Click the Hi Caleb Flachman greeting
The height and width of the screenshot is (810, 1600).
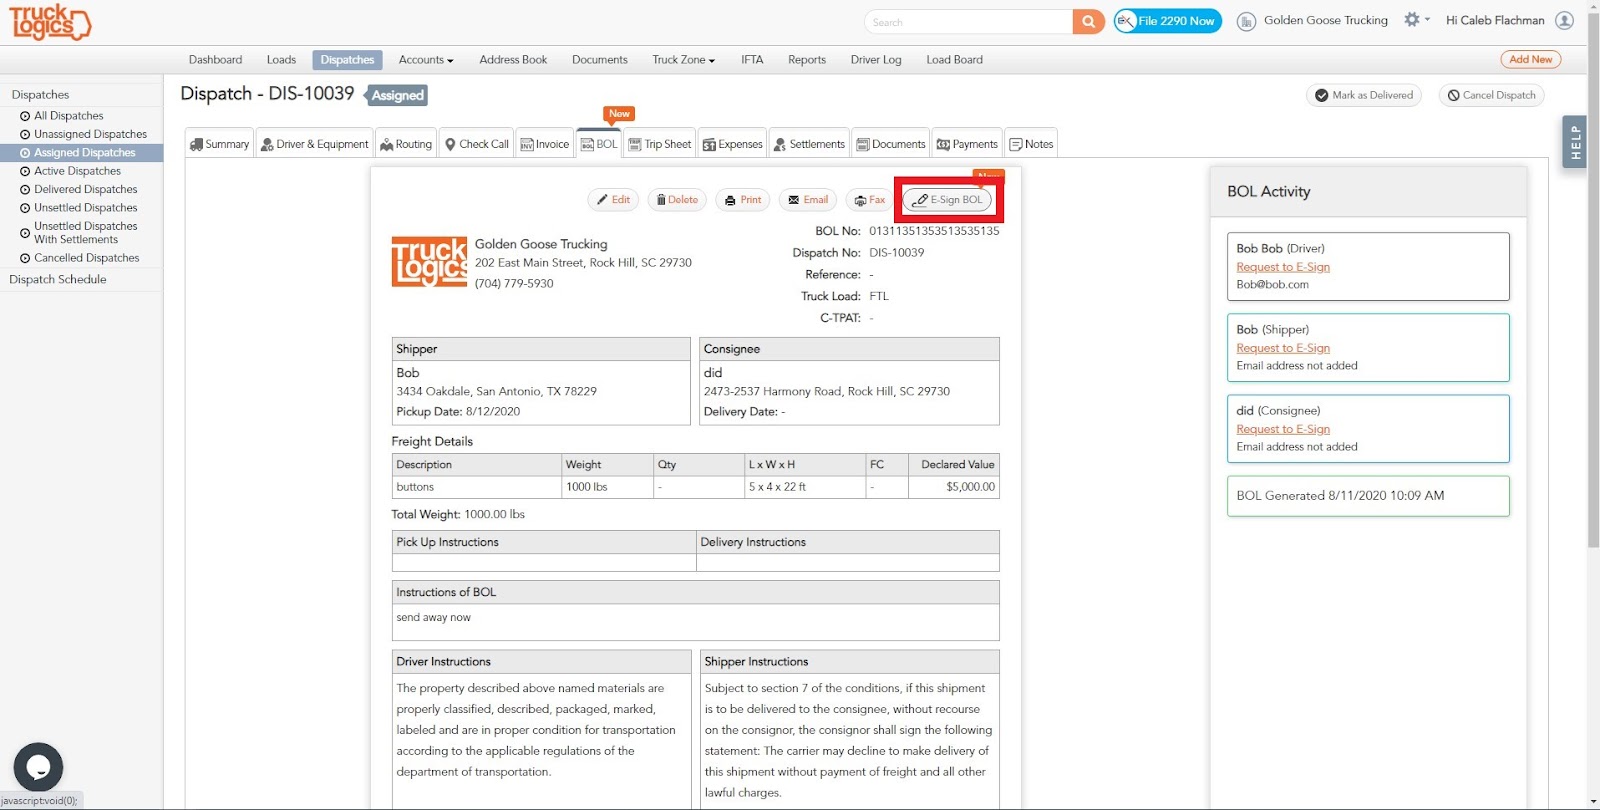click(x=1495, y=20)
